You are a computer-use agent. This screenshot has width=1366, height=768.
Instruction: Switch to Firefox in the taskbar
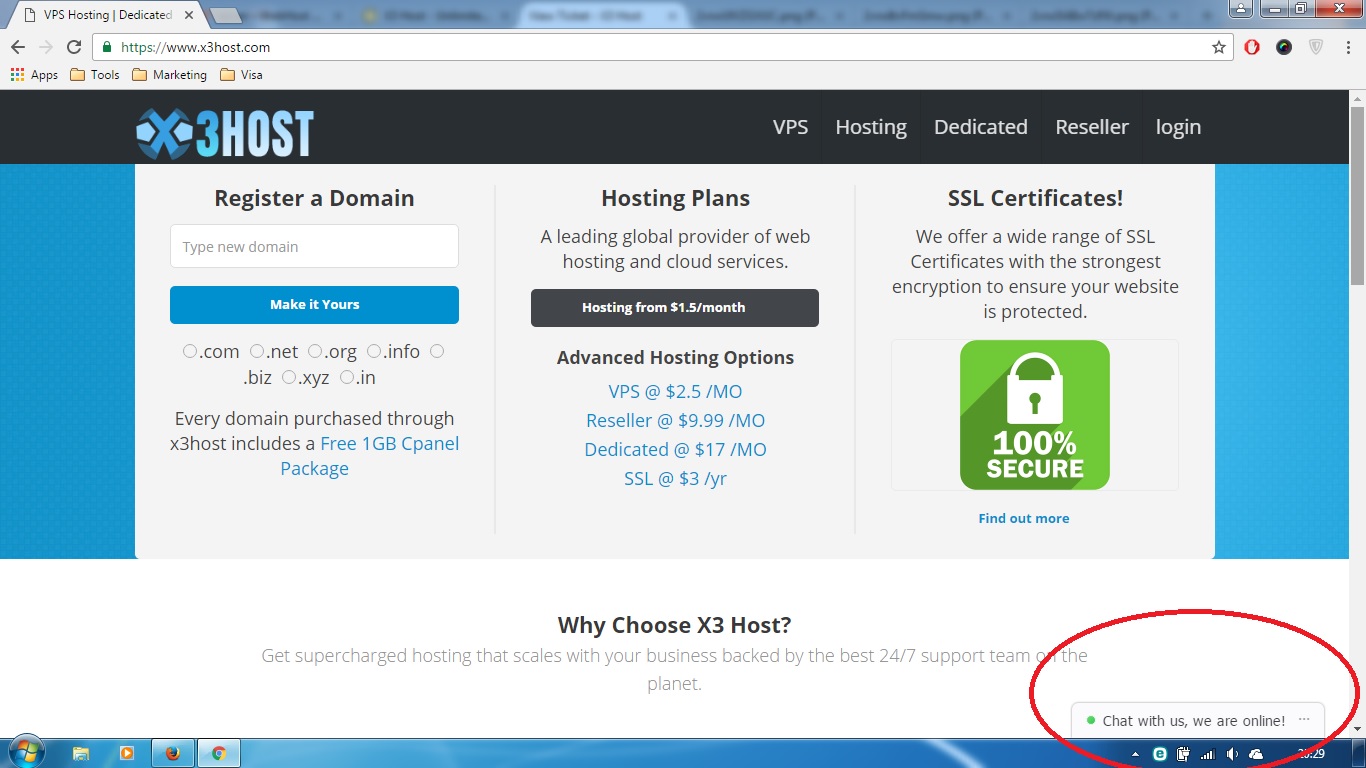172,754
